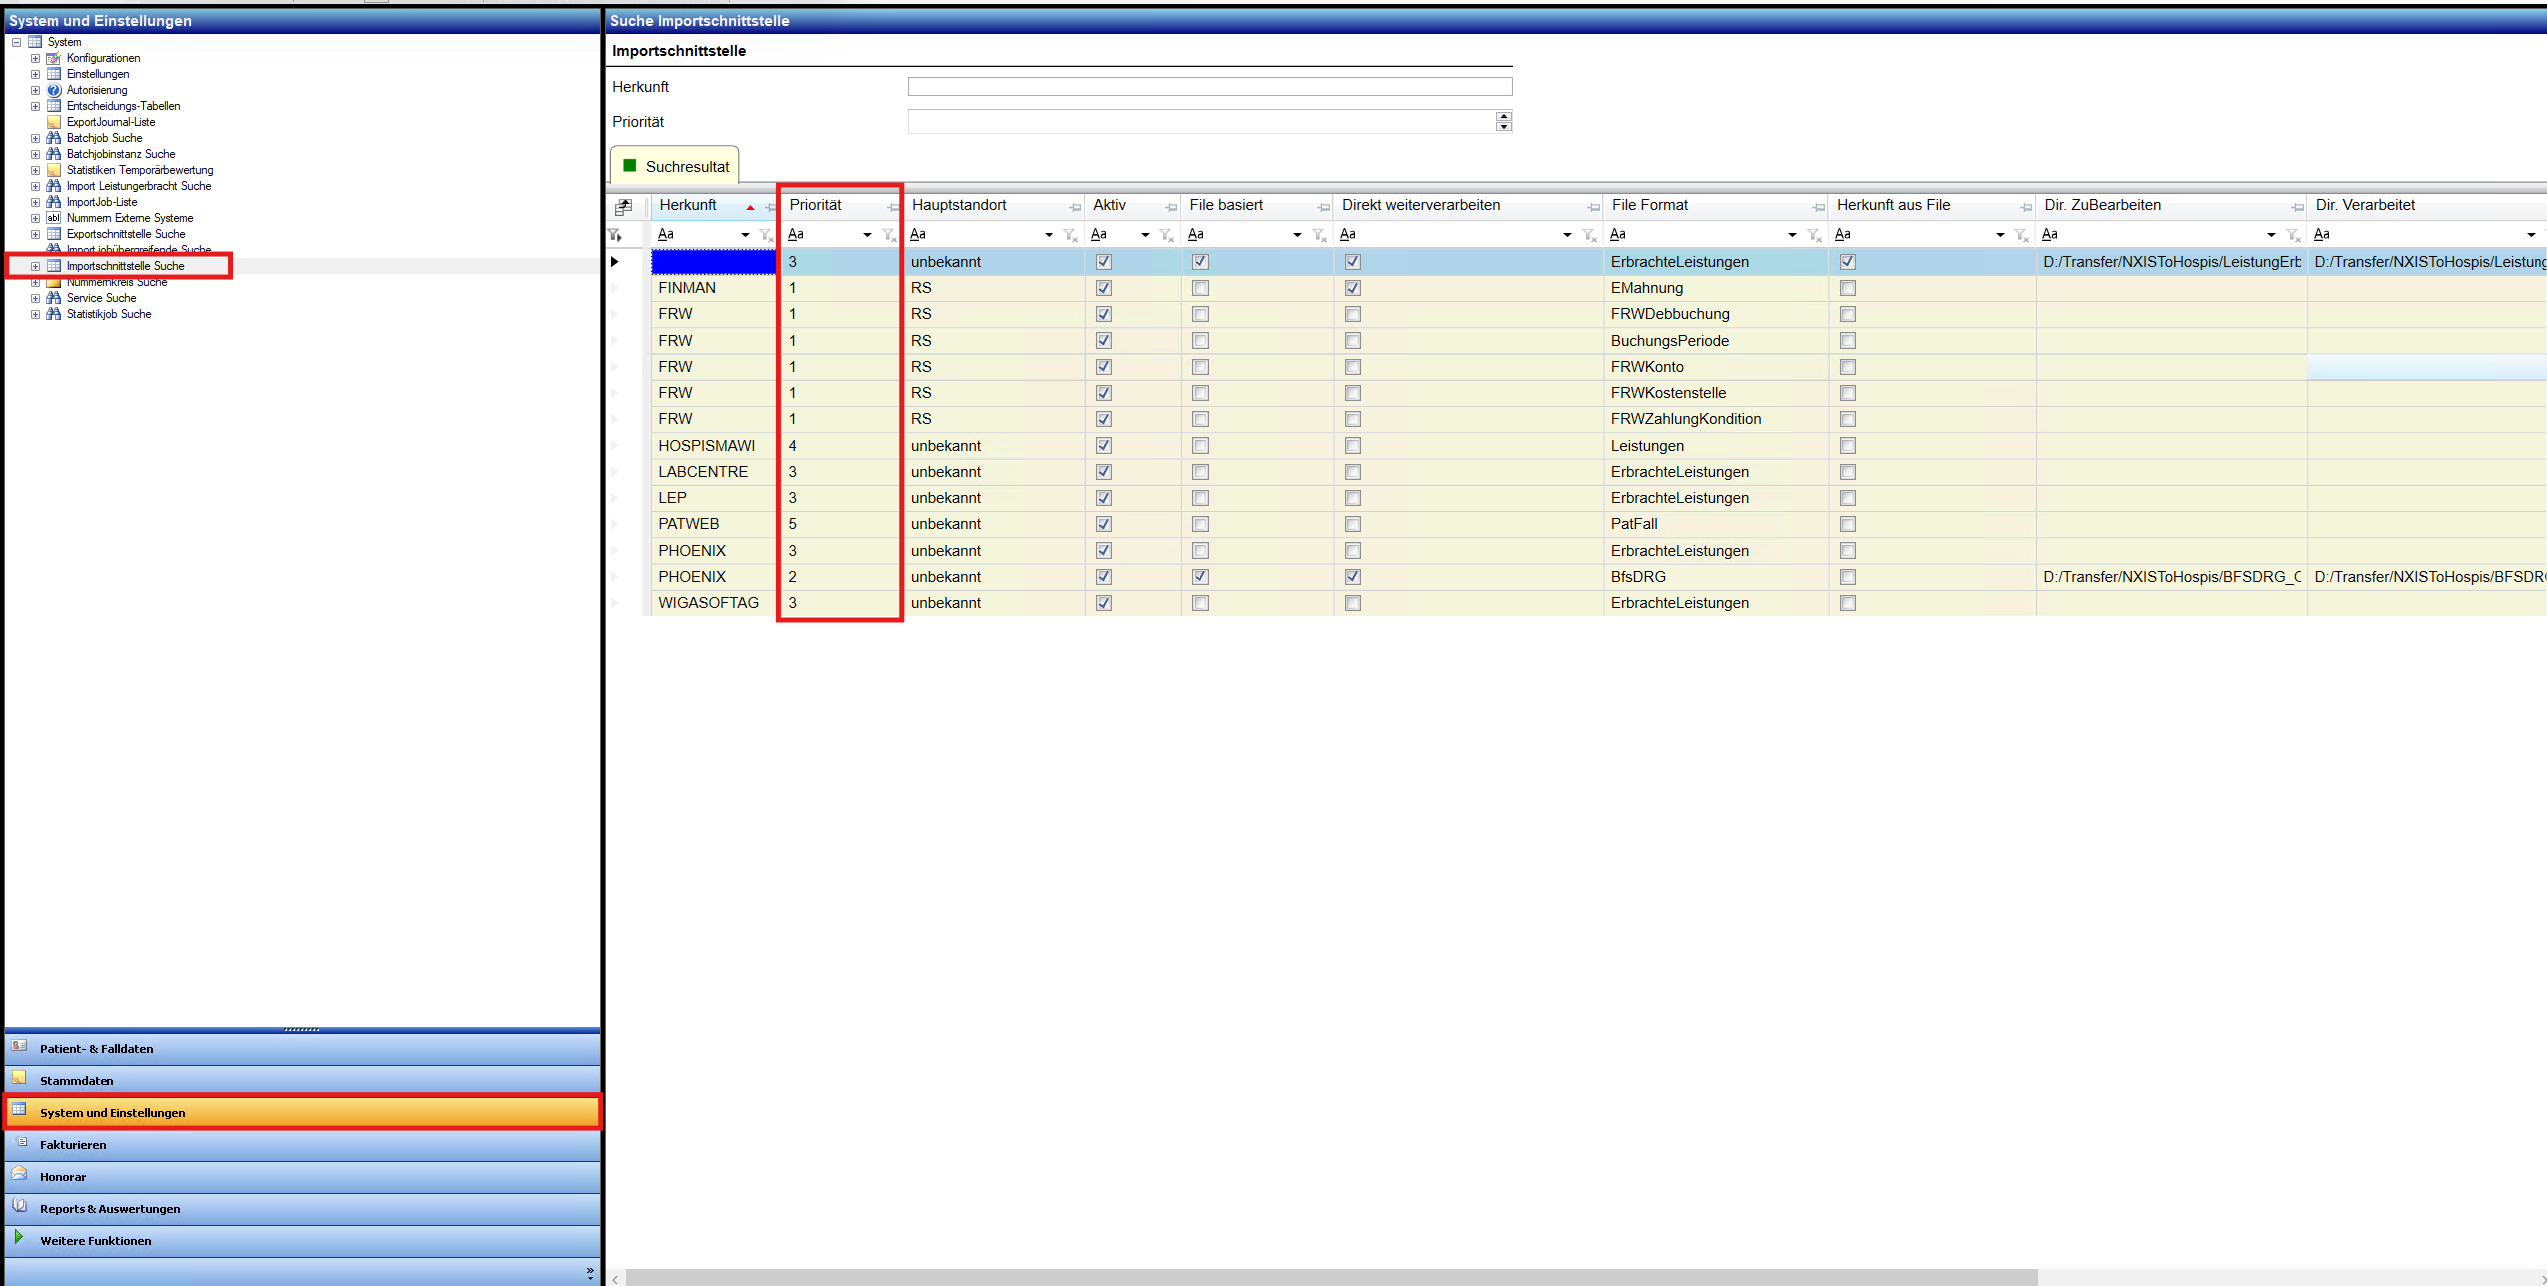2547x1286 pixels.
Task: Click binoculars icon beside Batchjob Suche
Action: [54, 138]
